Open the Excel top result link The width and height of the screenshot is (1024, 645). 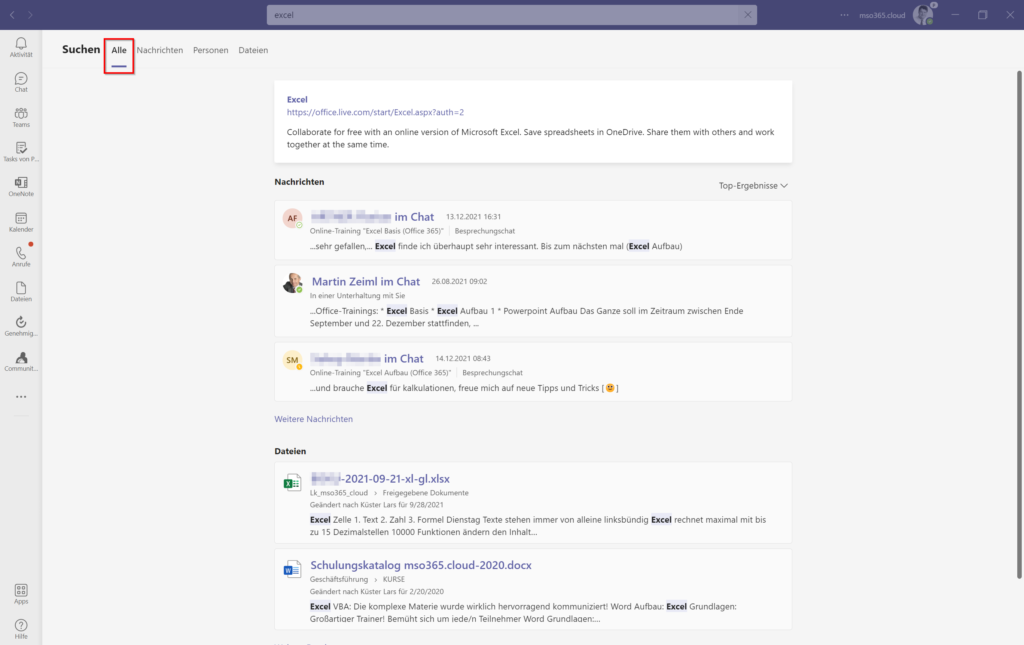[x=297, y=99]
